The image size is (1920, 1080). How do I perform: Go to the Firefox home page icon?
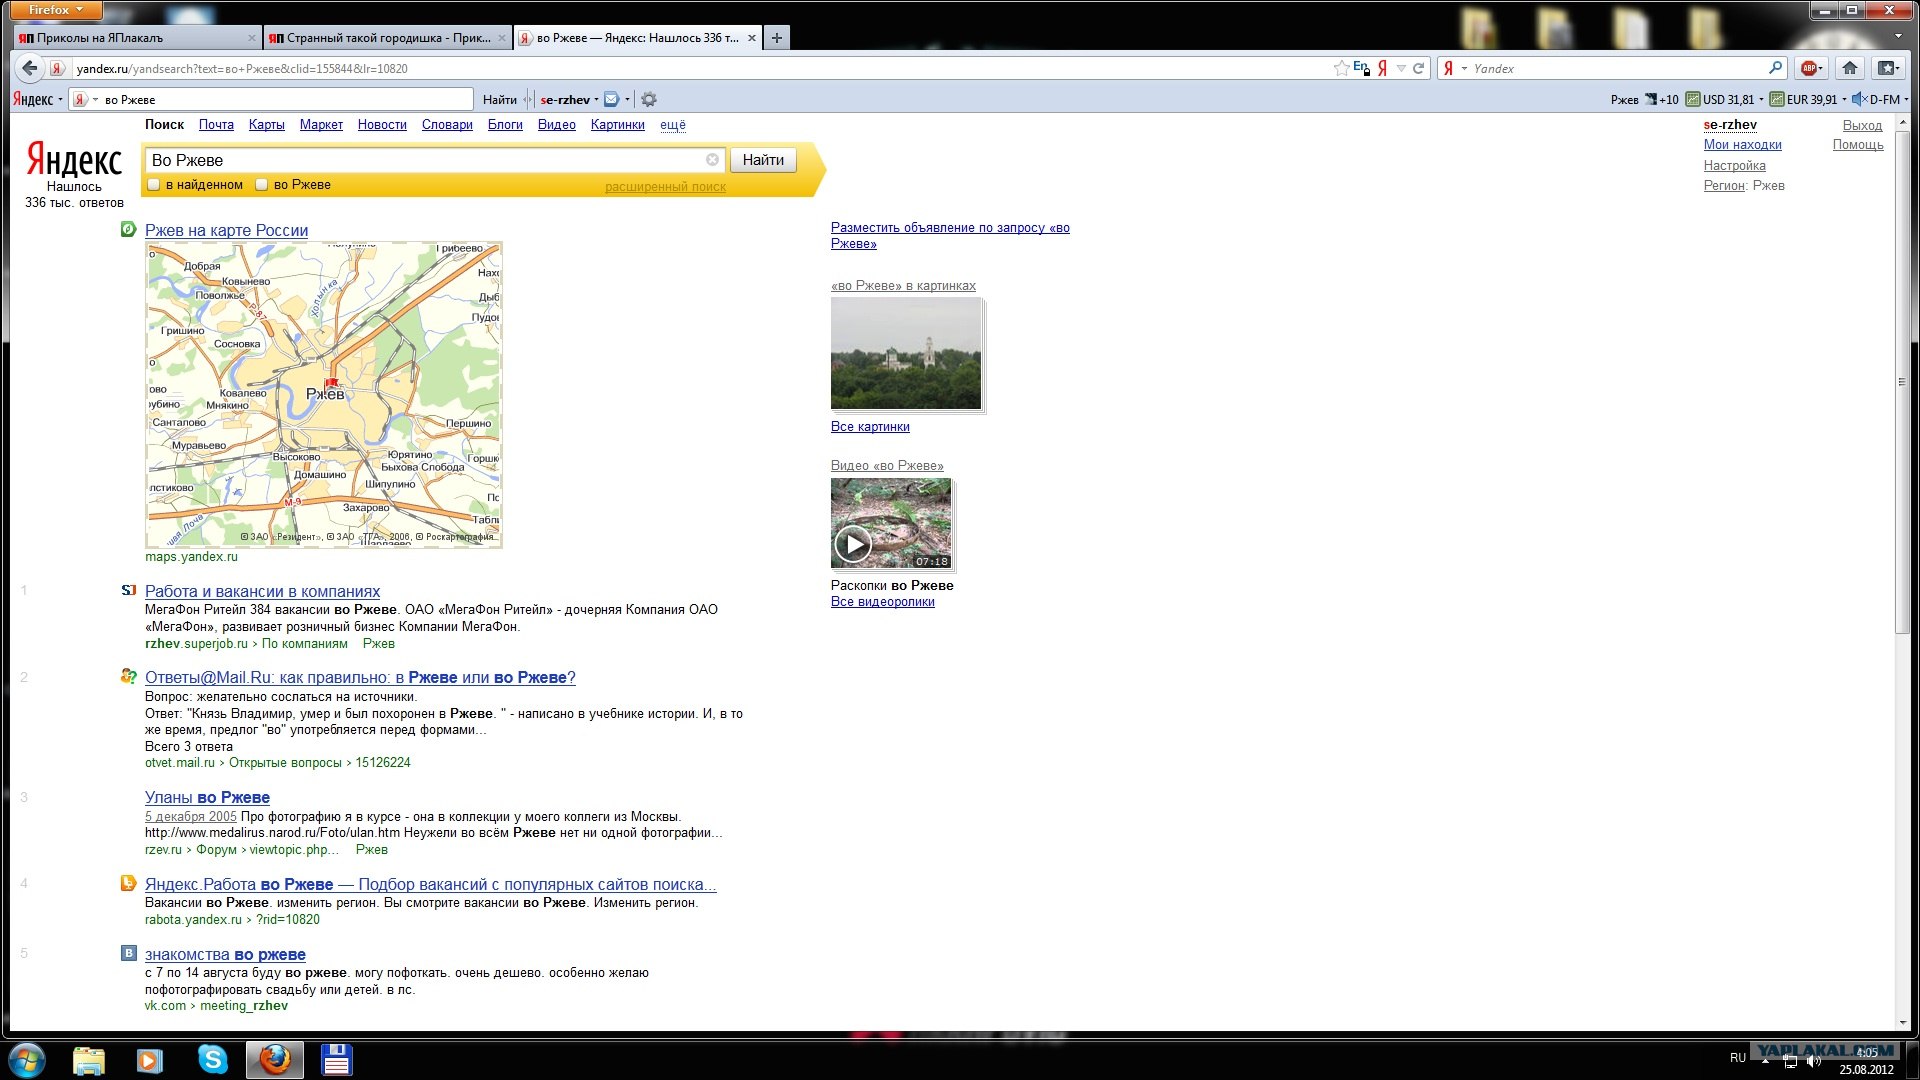(x=1850, y=68)
